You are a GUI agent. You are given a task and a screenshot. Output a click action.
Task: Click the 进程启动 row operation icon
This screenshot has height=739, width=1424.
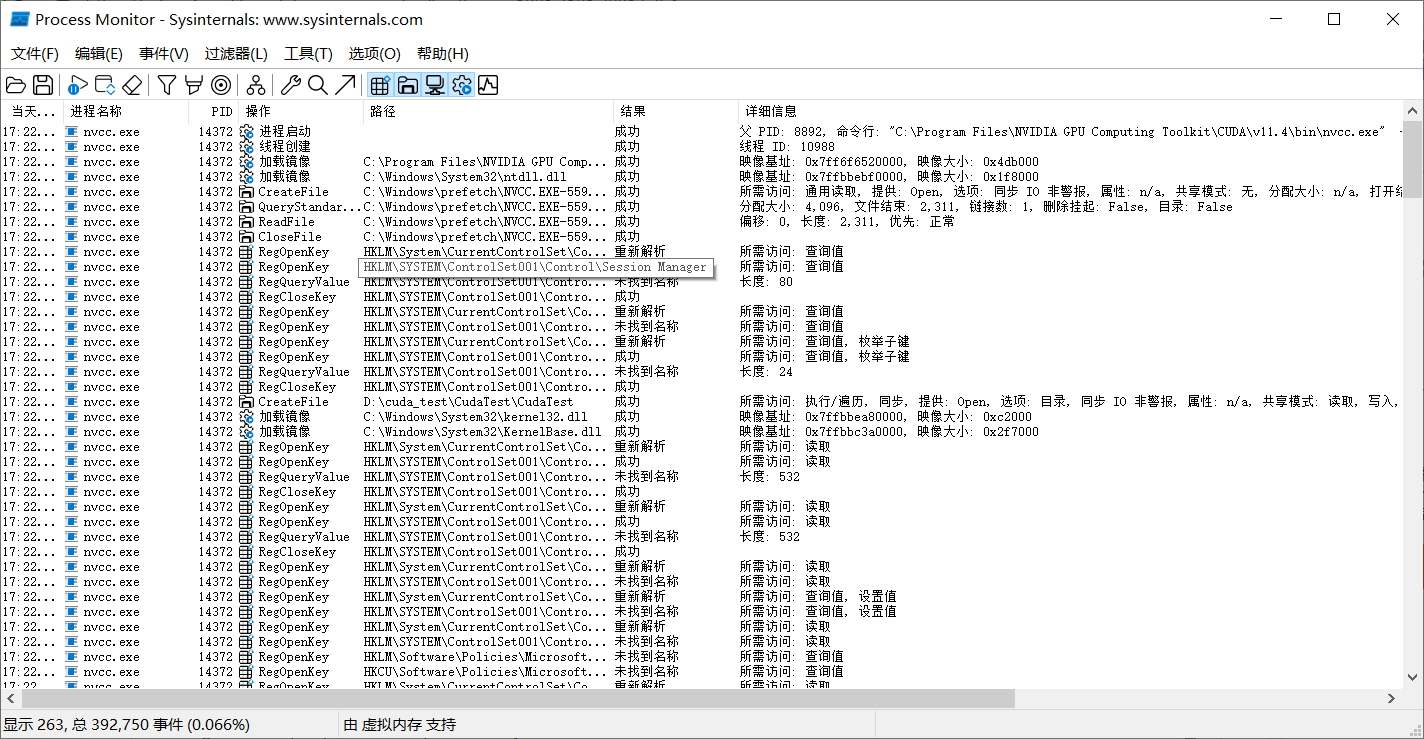coord(247,132)
